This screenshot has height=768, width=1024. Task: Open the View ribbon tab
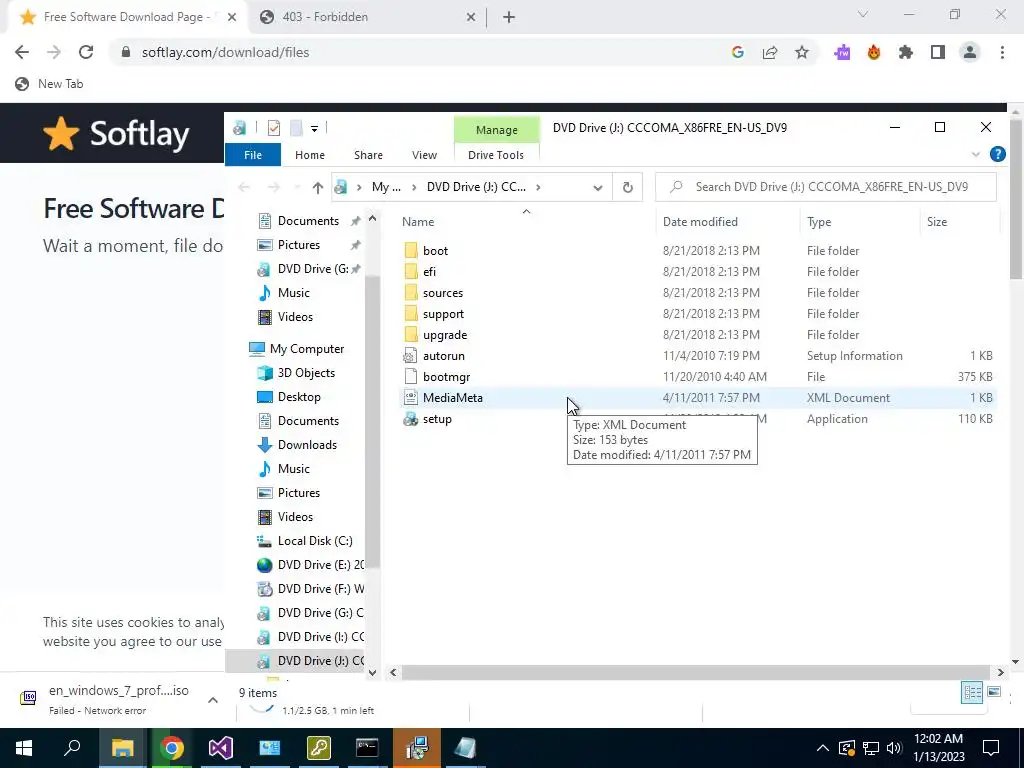(424, 155)
